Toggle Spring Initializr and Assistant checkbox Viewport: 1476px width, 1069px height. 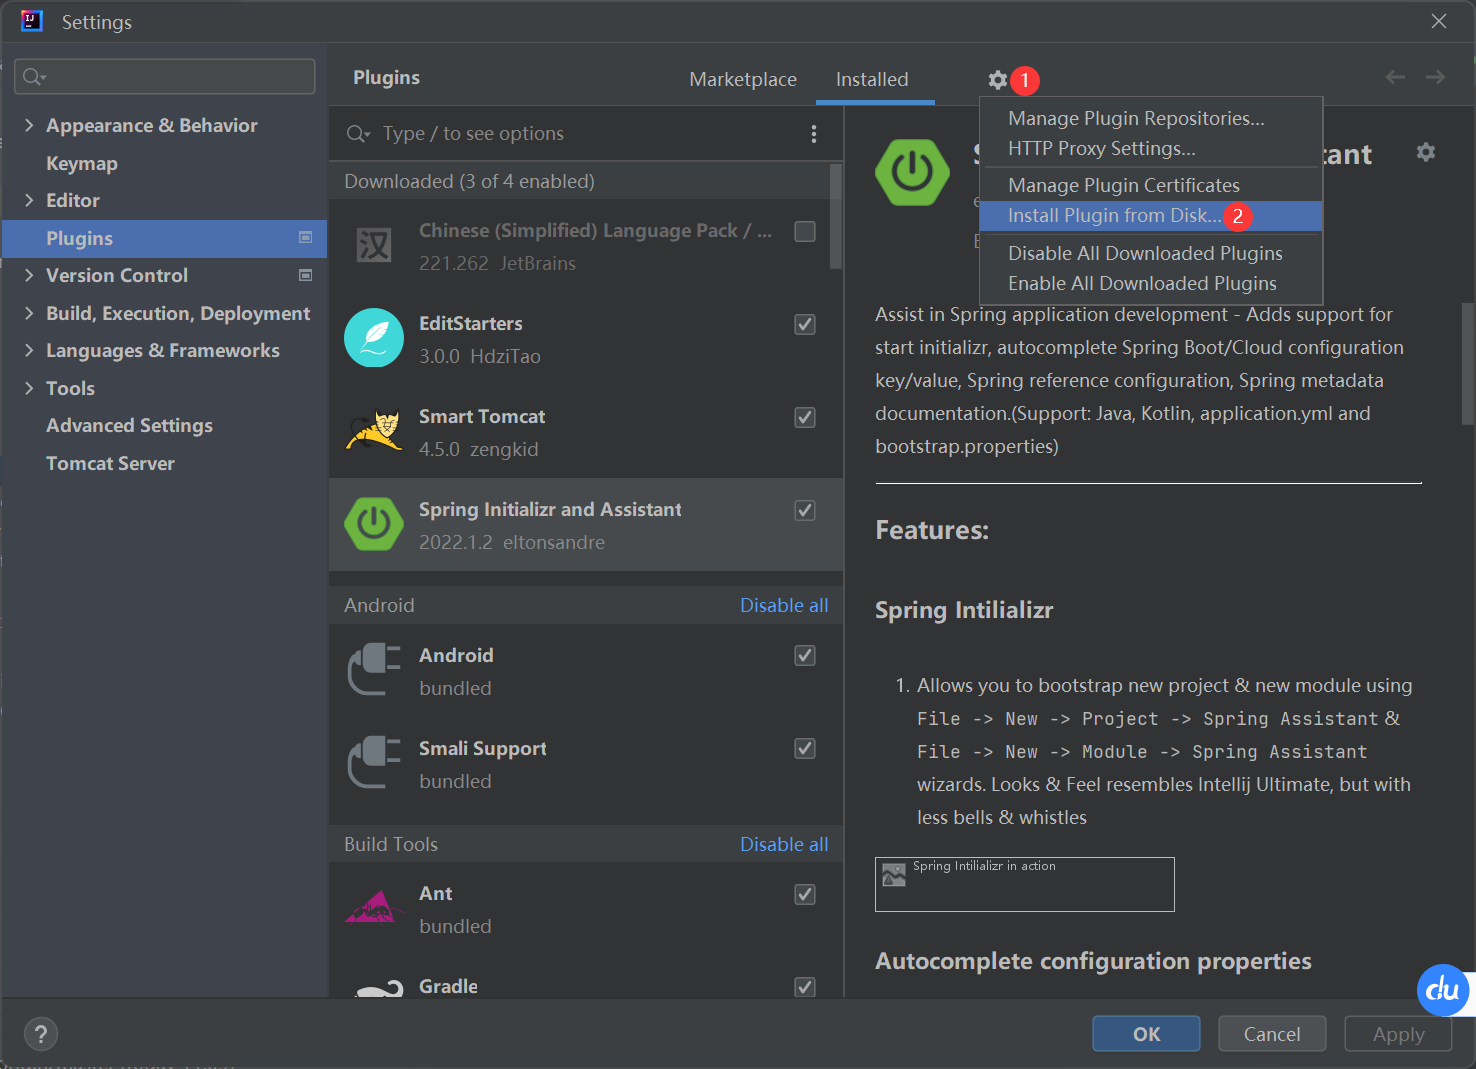pyautogui.click(x=805, y=510)
